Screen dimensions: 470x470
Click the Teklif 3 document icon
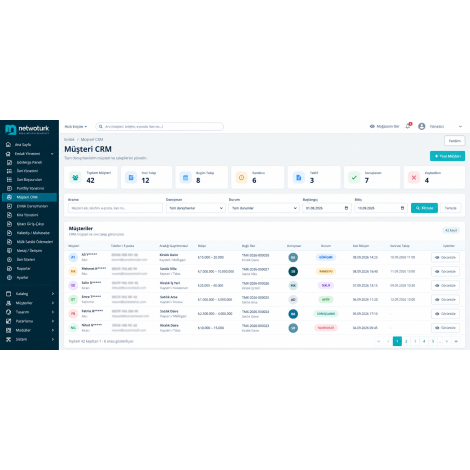(299, 177)
